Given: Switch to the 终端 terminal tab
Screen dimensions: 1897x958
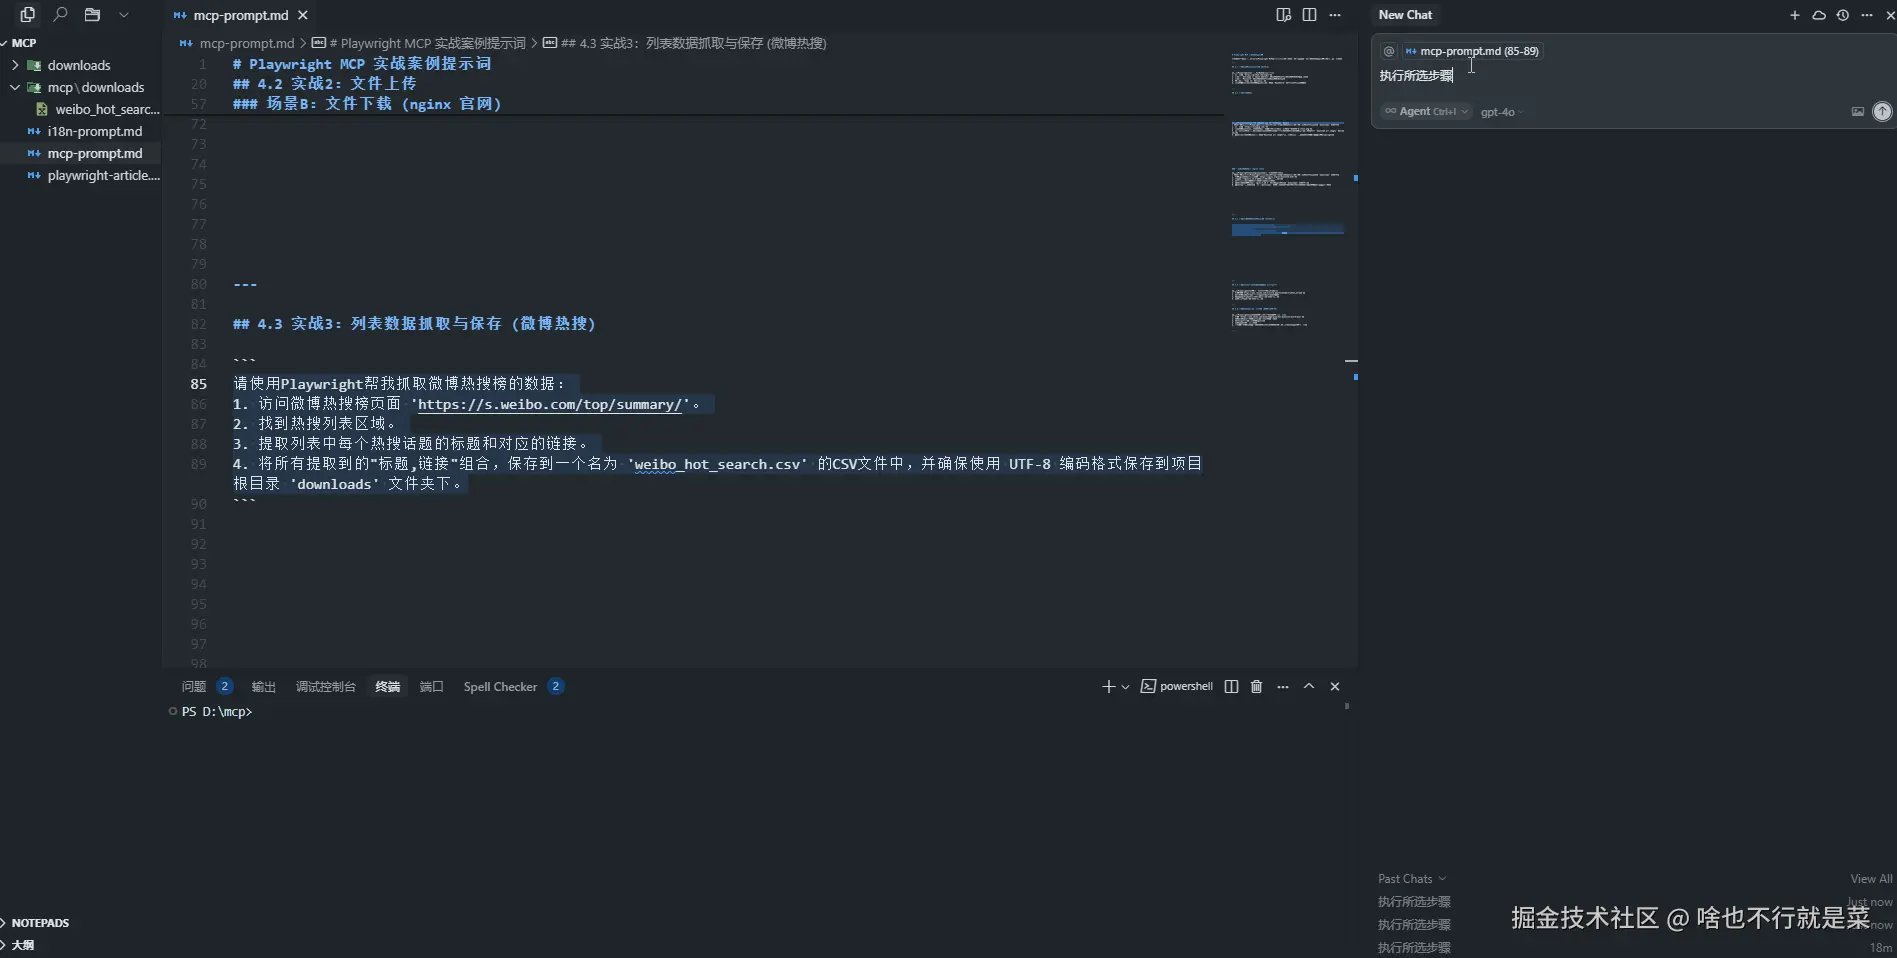Looking at the screenshot, I should tap(387, 686).
